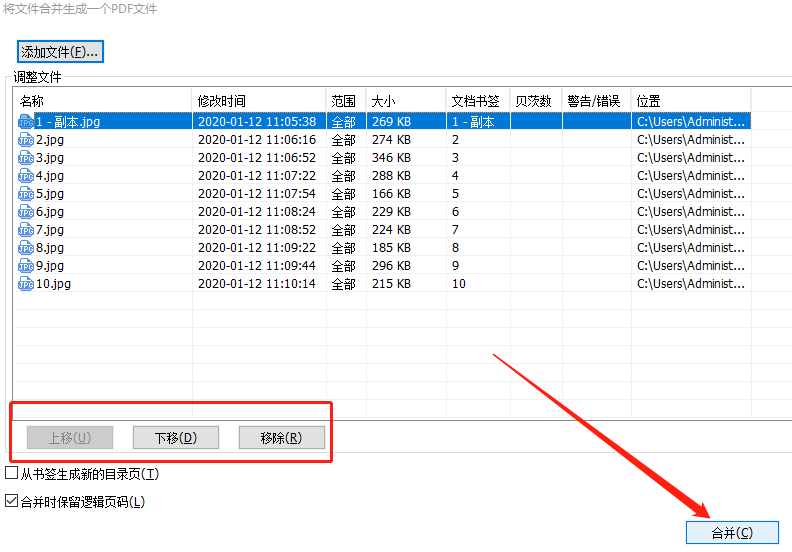Click the size value 269 KB

point(391,122)
